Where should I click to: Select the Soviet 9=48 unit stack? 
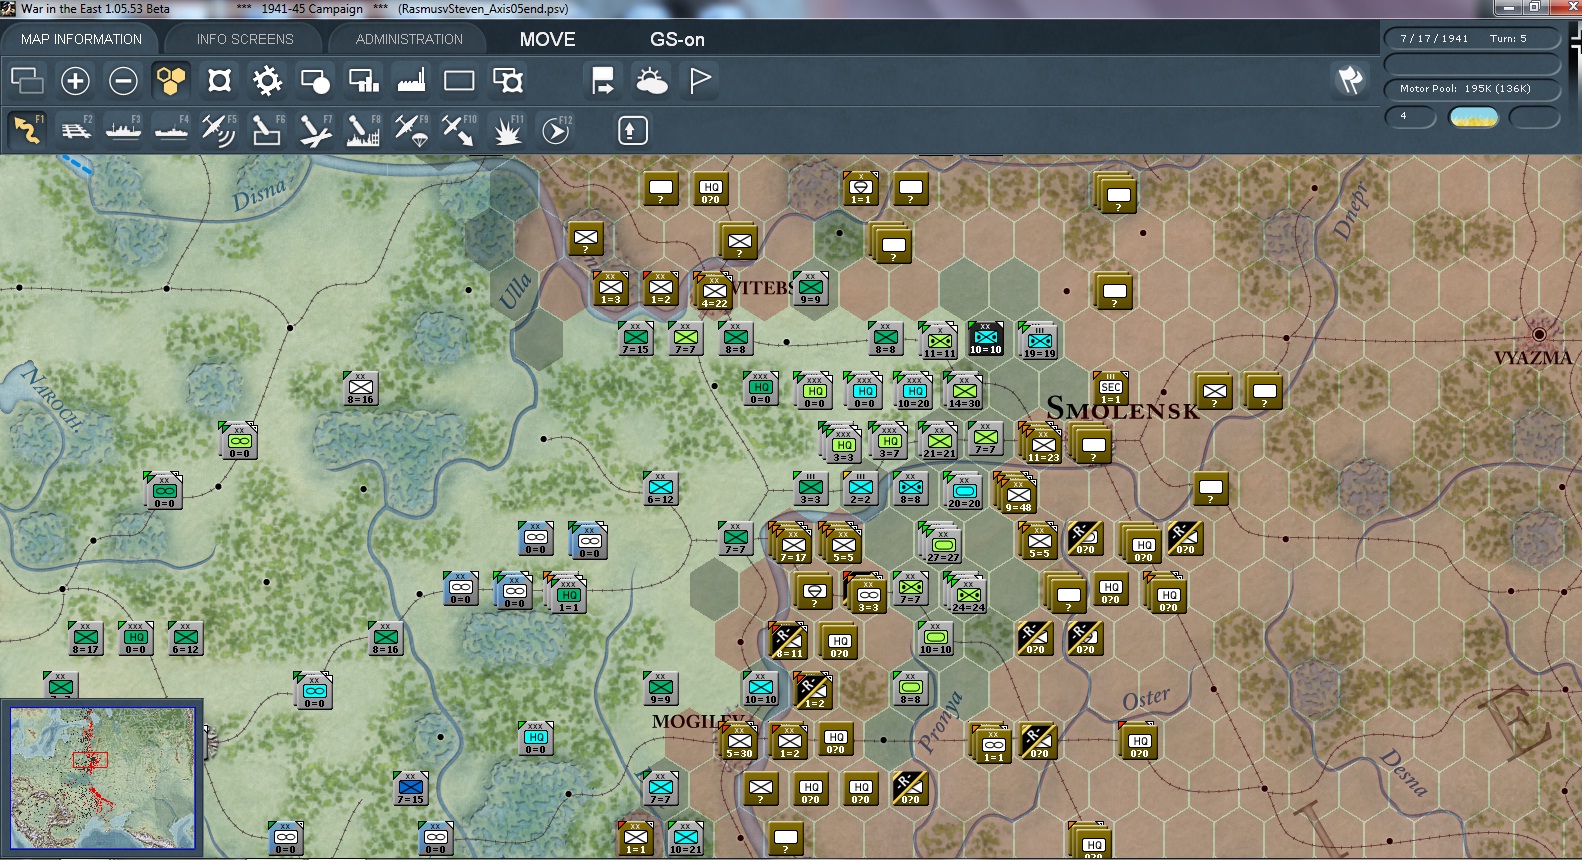point(1016,493)
